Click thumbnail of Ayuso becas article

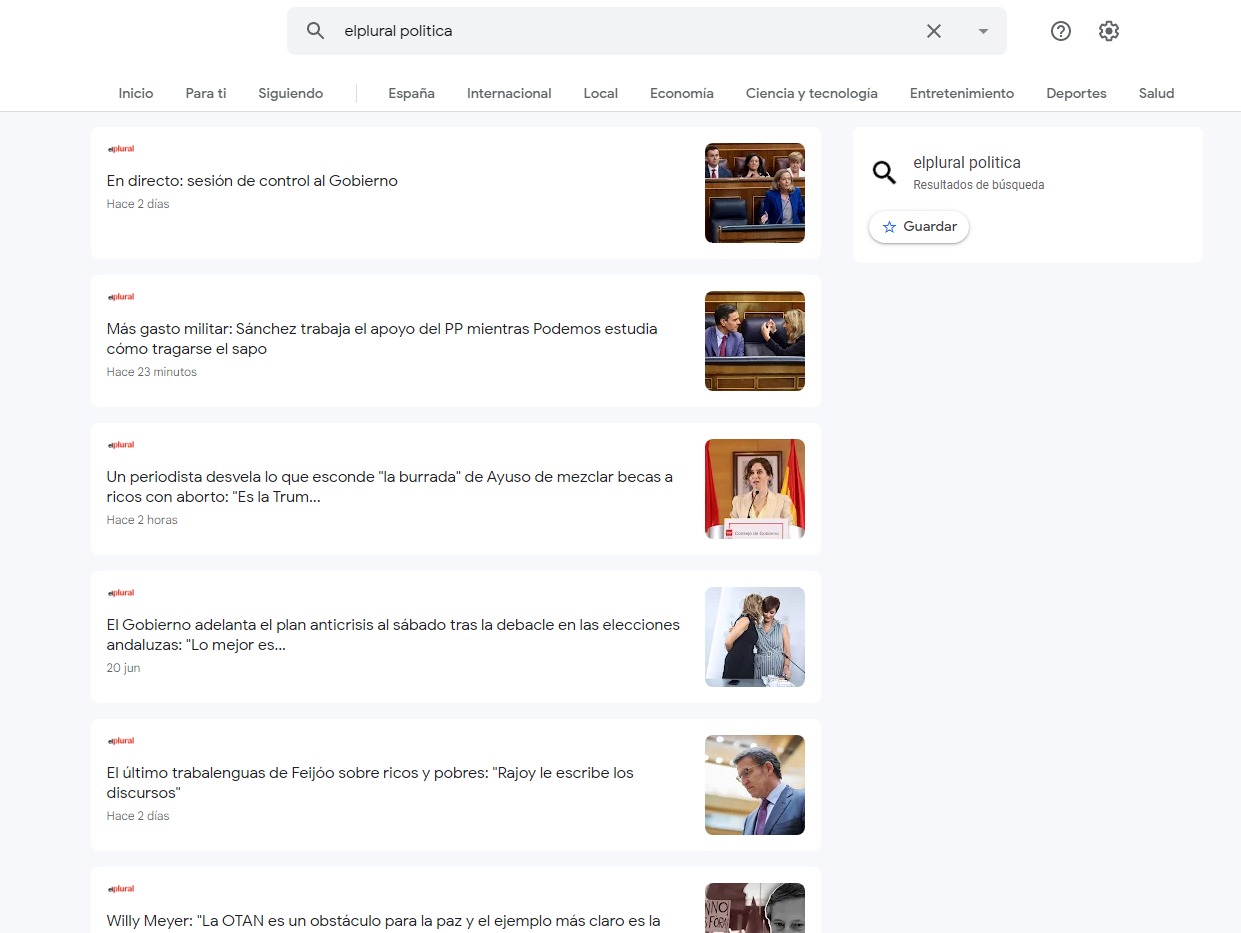pos(755,489)
